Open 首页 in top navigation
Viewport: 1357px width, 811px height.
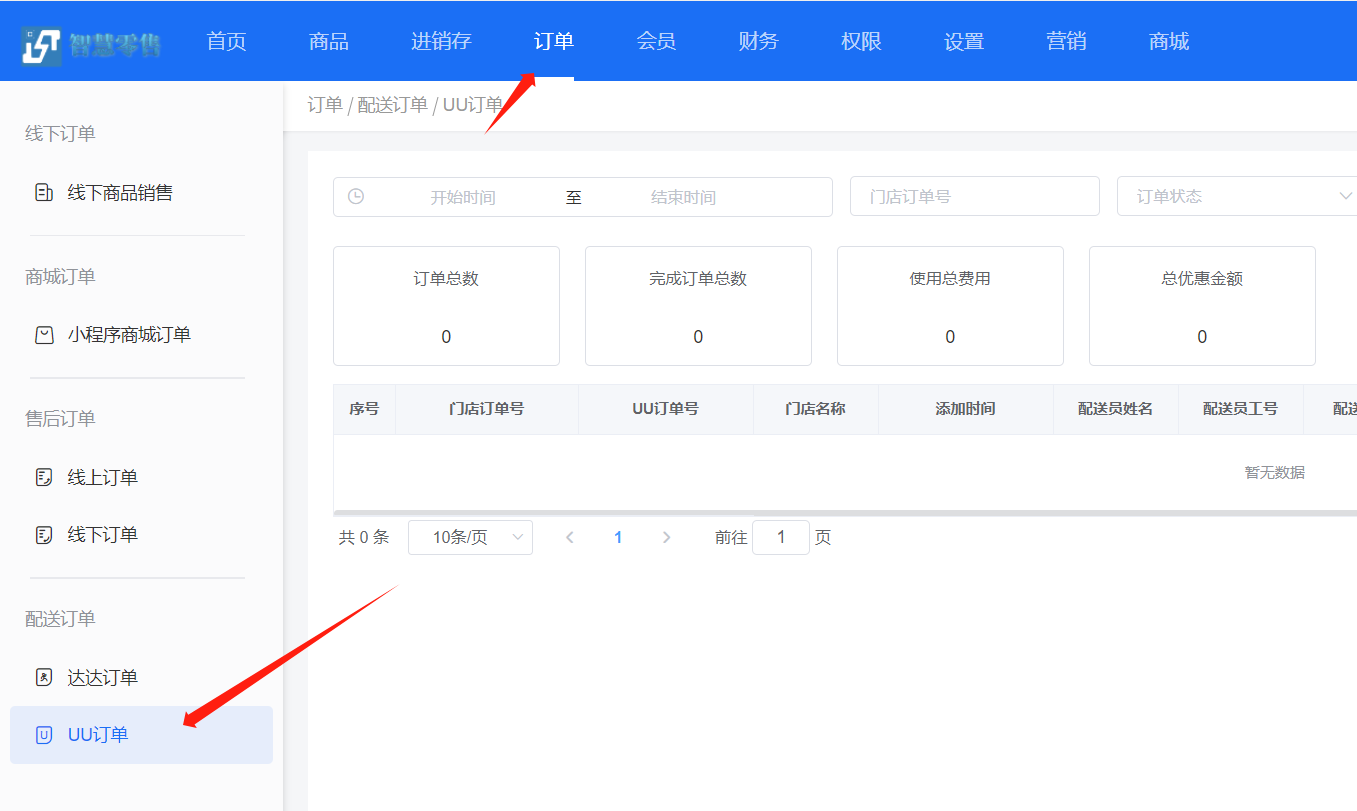coord(226,41)
